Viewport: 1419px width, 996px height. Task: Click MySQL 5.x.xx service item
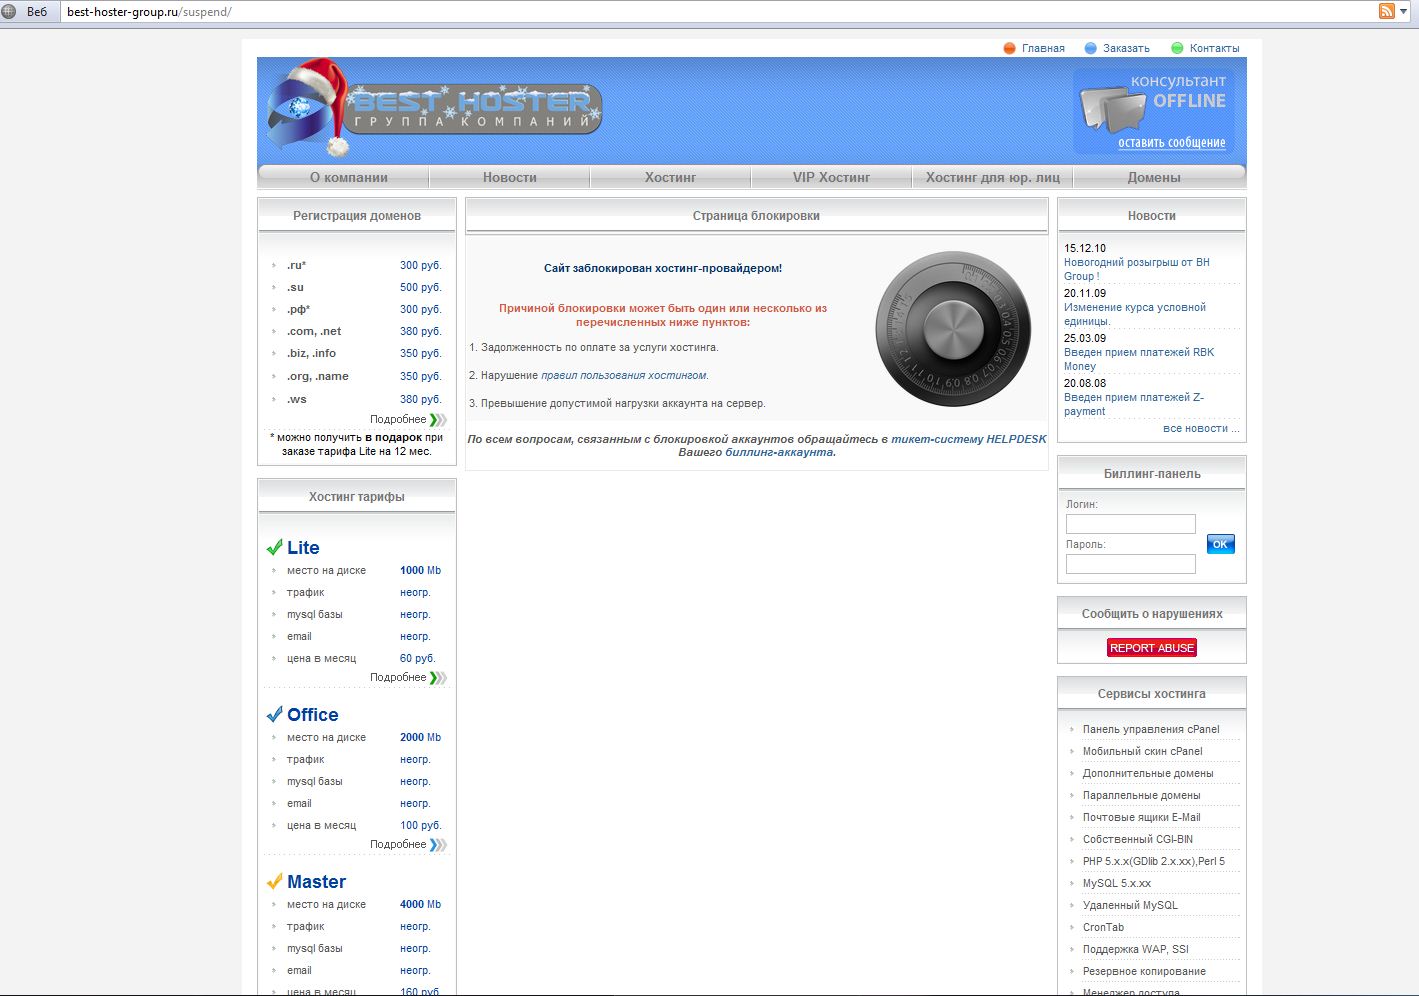point(1117,883)
